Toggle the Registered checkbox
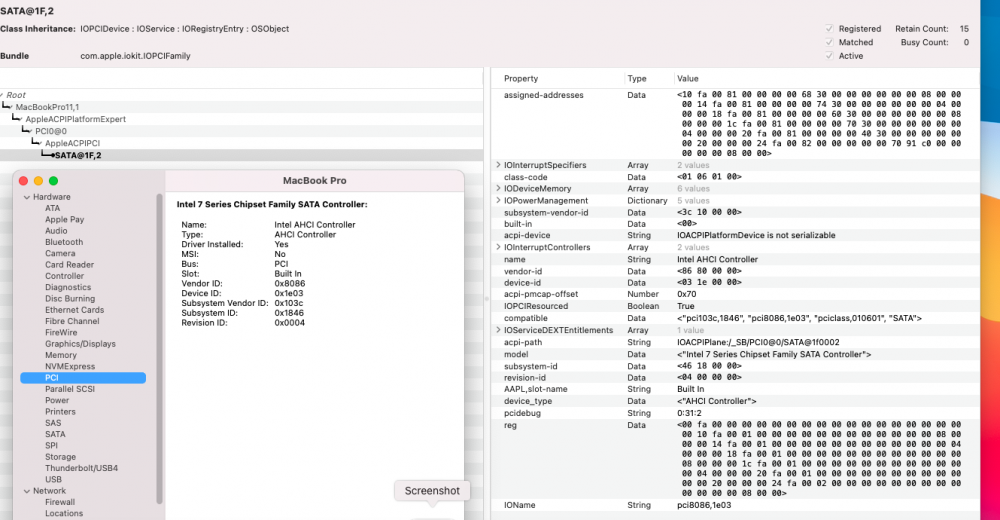The height and width of the screenshot is (520, 1000). click(x=829, y=29)
